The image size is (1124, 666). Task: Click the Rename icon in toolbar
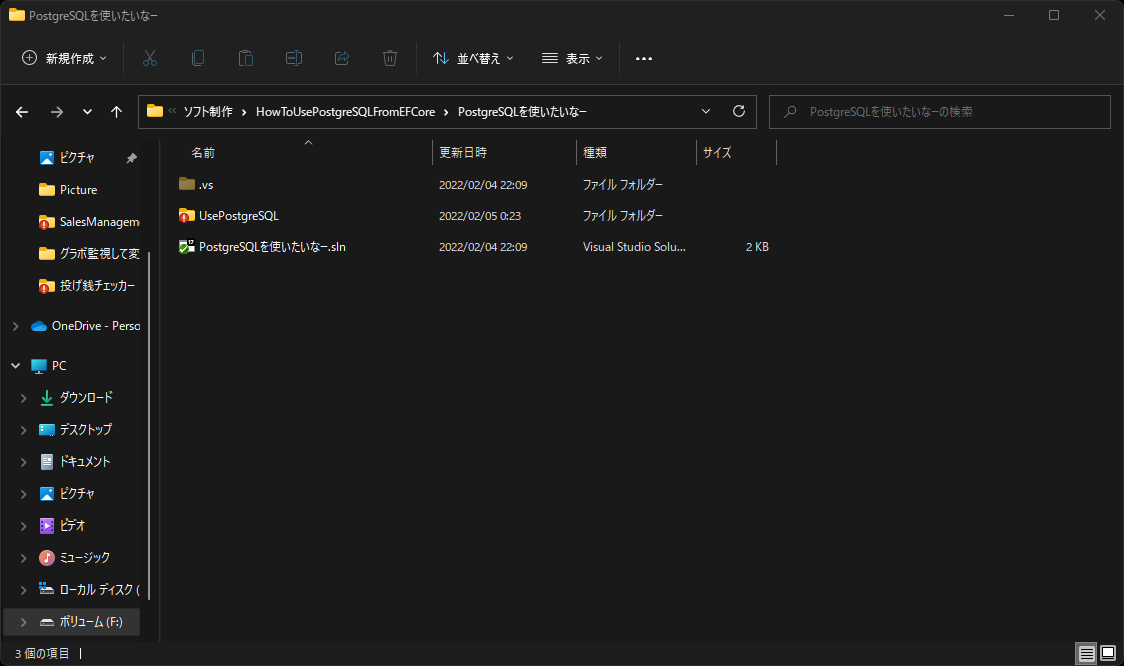(x=294, y=58)
